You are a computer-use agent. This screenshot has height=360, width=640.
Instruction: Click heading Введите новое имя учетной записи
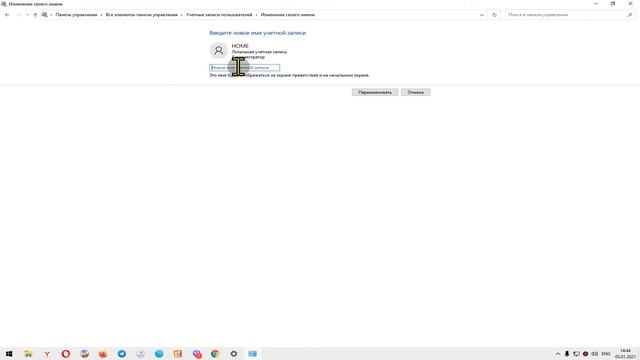click(258, 33)
